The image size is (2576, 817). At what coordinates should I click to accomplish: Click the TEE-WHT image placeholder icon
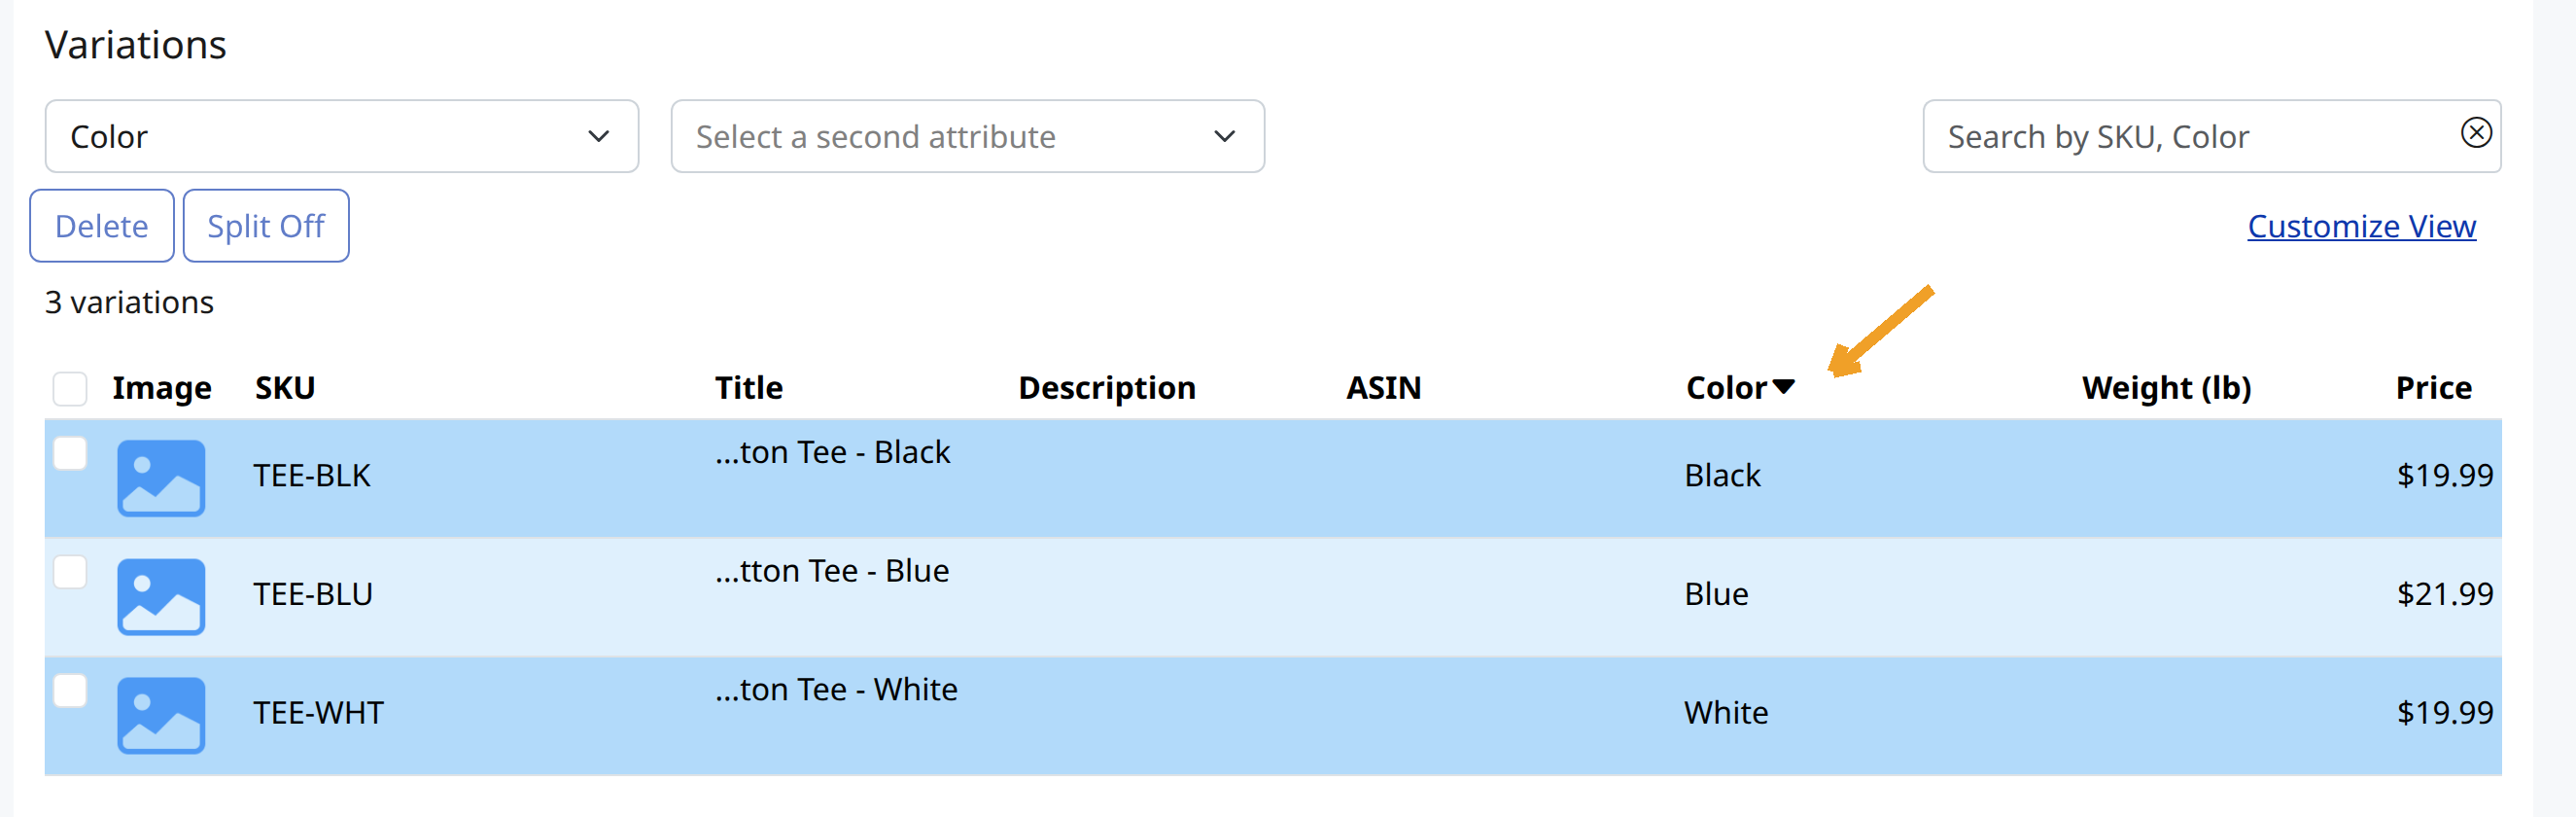point(161,716)
